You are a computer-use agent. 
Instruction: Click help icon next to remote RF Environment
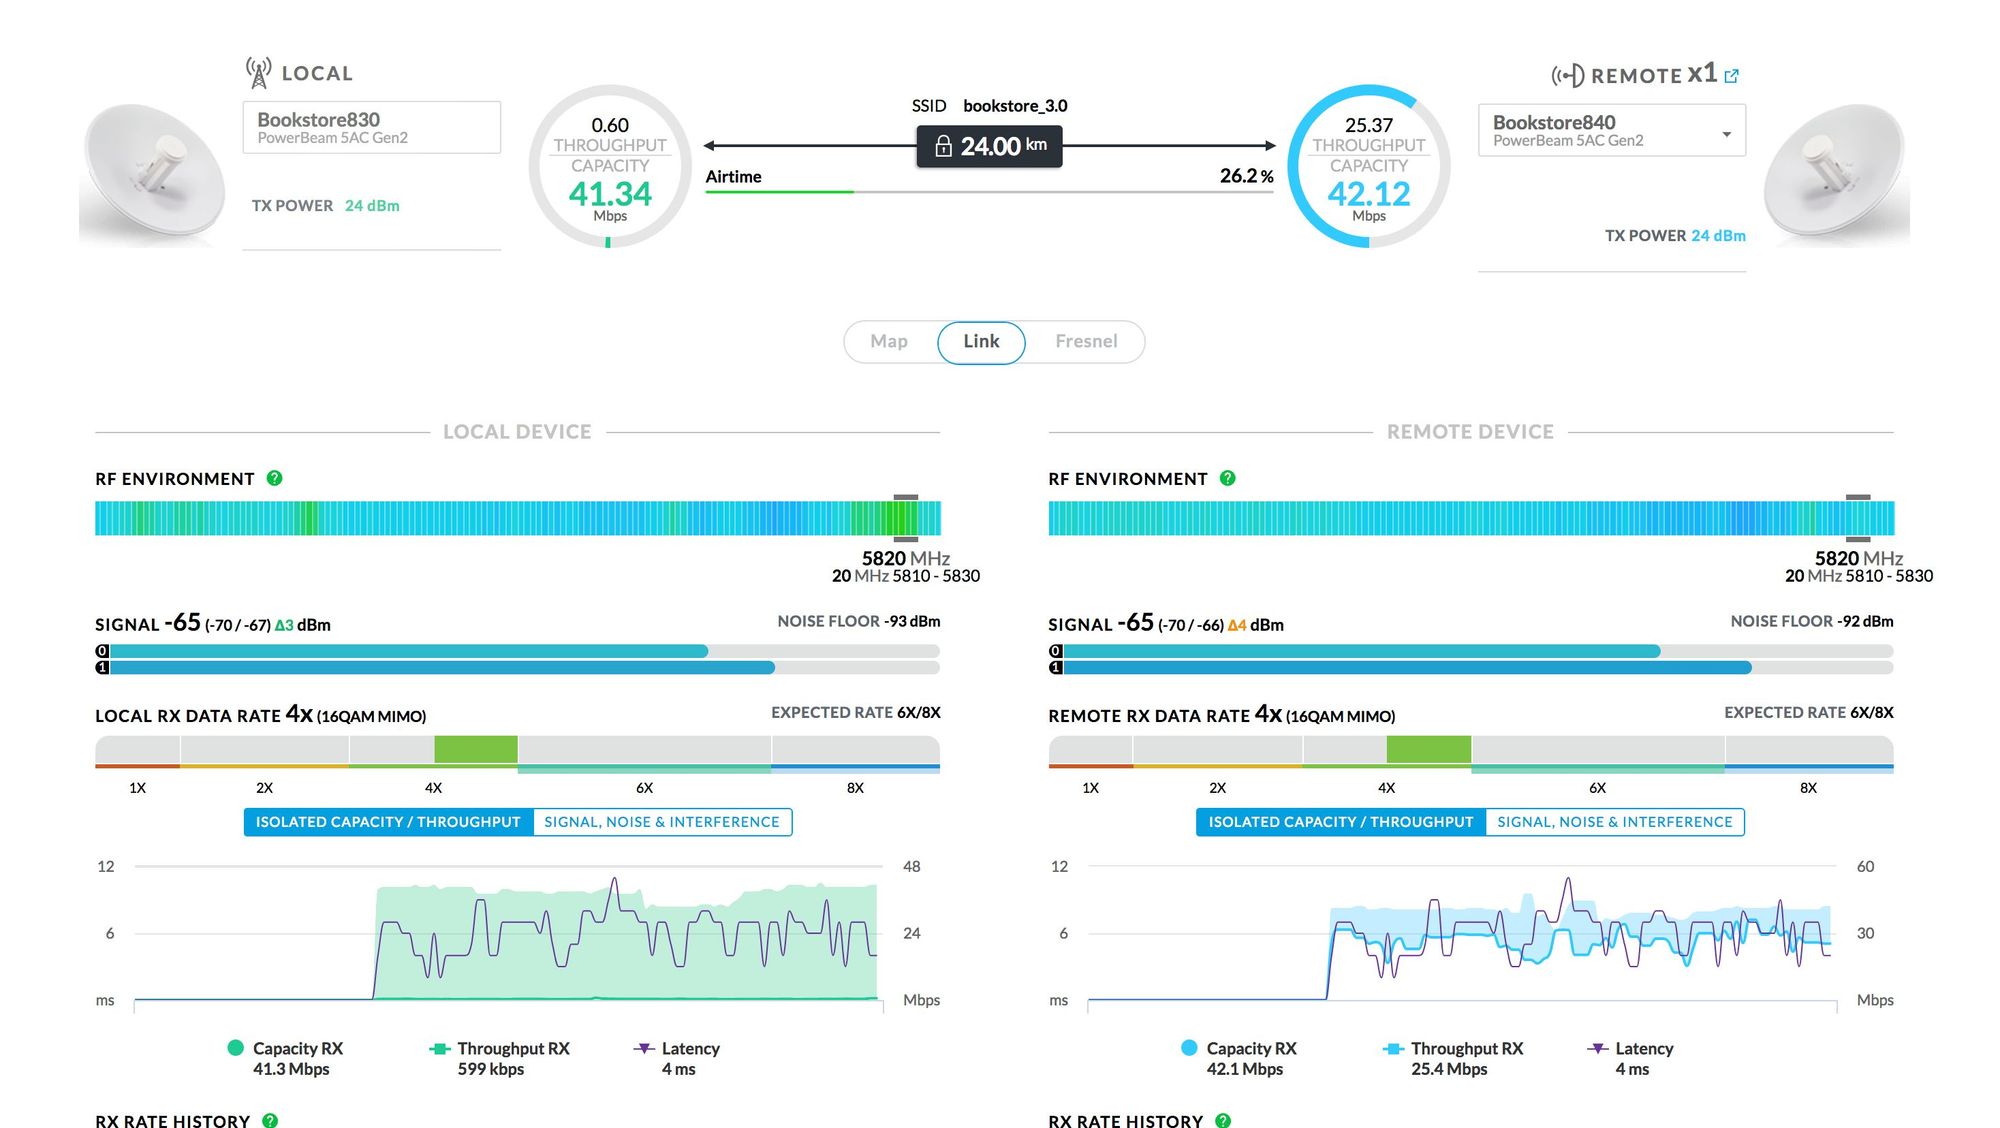[1228, 479]
